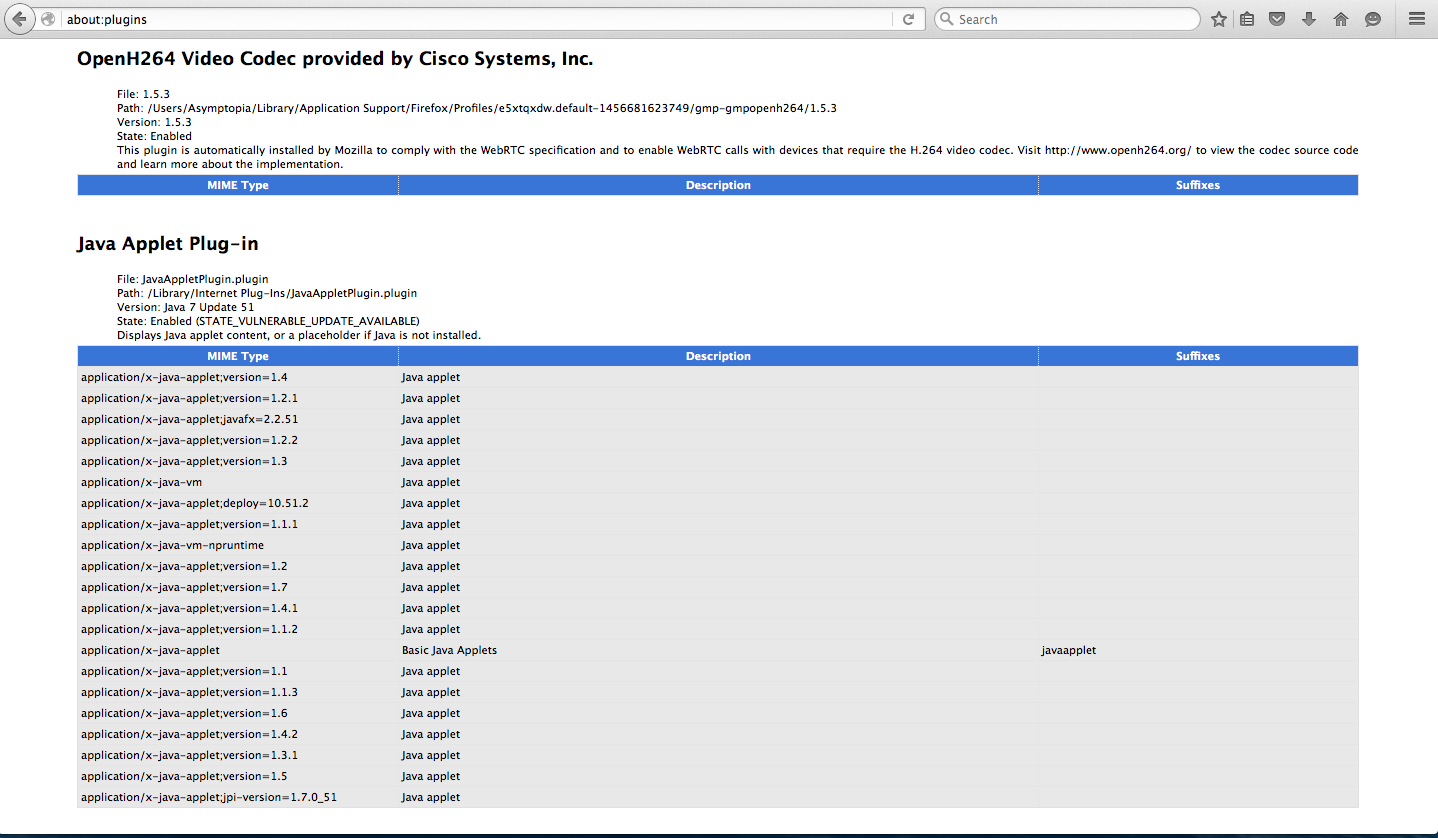The image size is (1438, 838).
Task: Click 'Java applet' description in version=1.4 row
Action: [x=718, y=377]
